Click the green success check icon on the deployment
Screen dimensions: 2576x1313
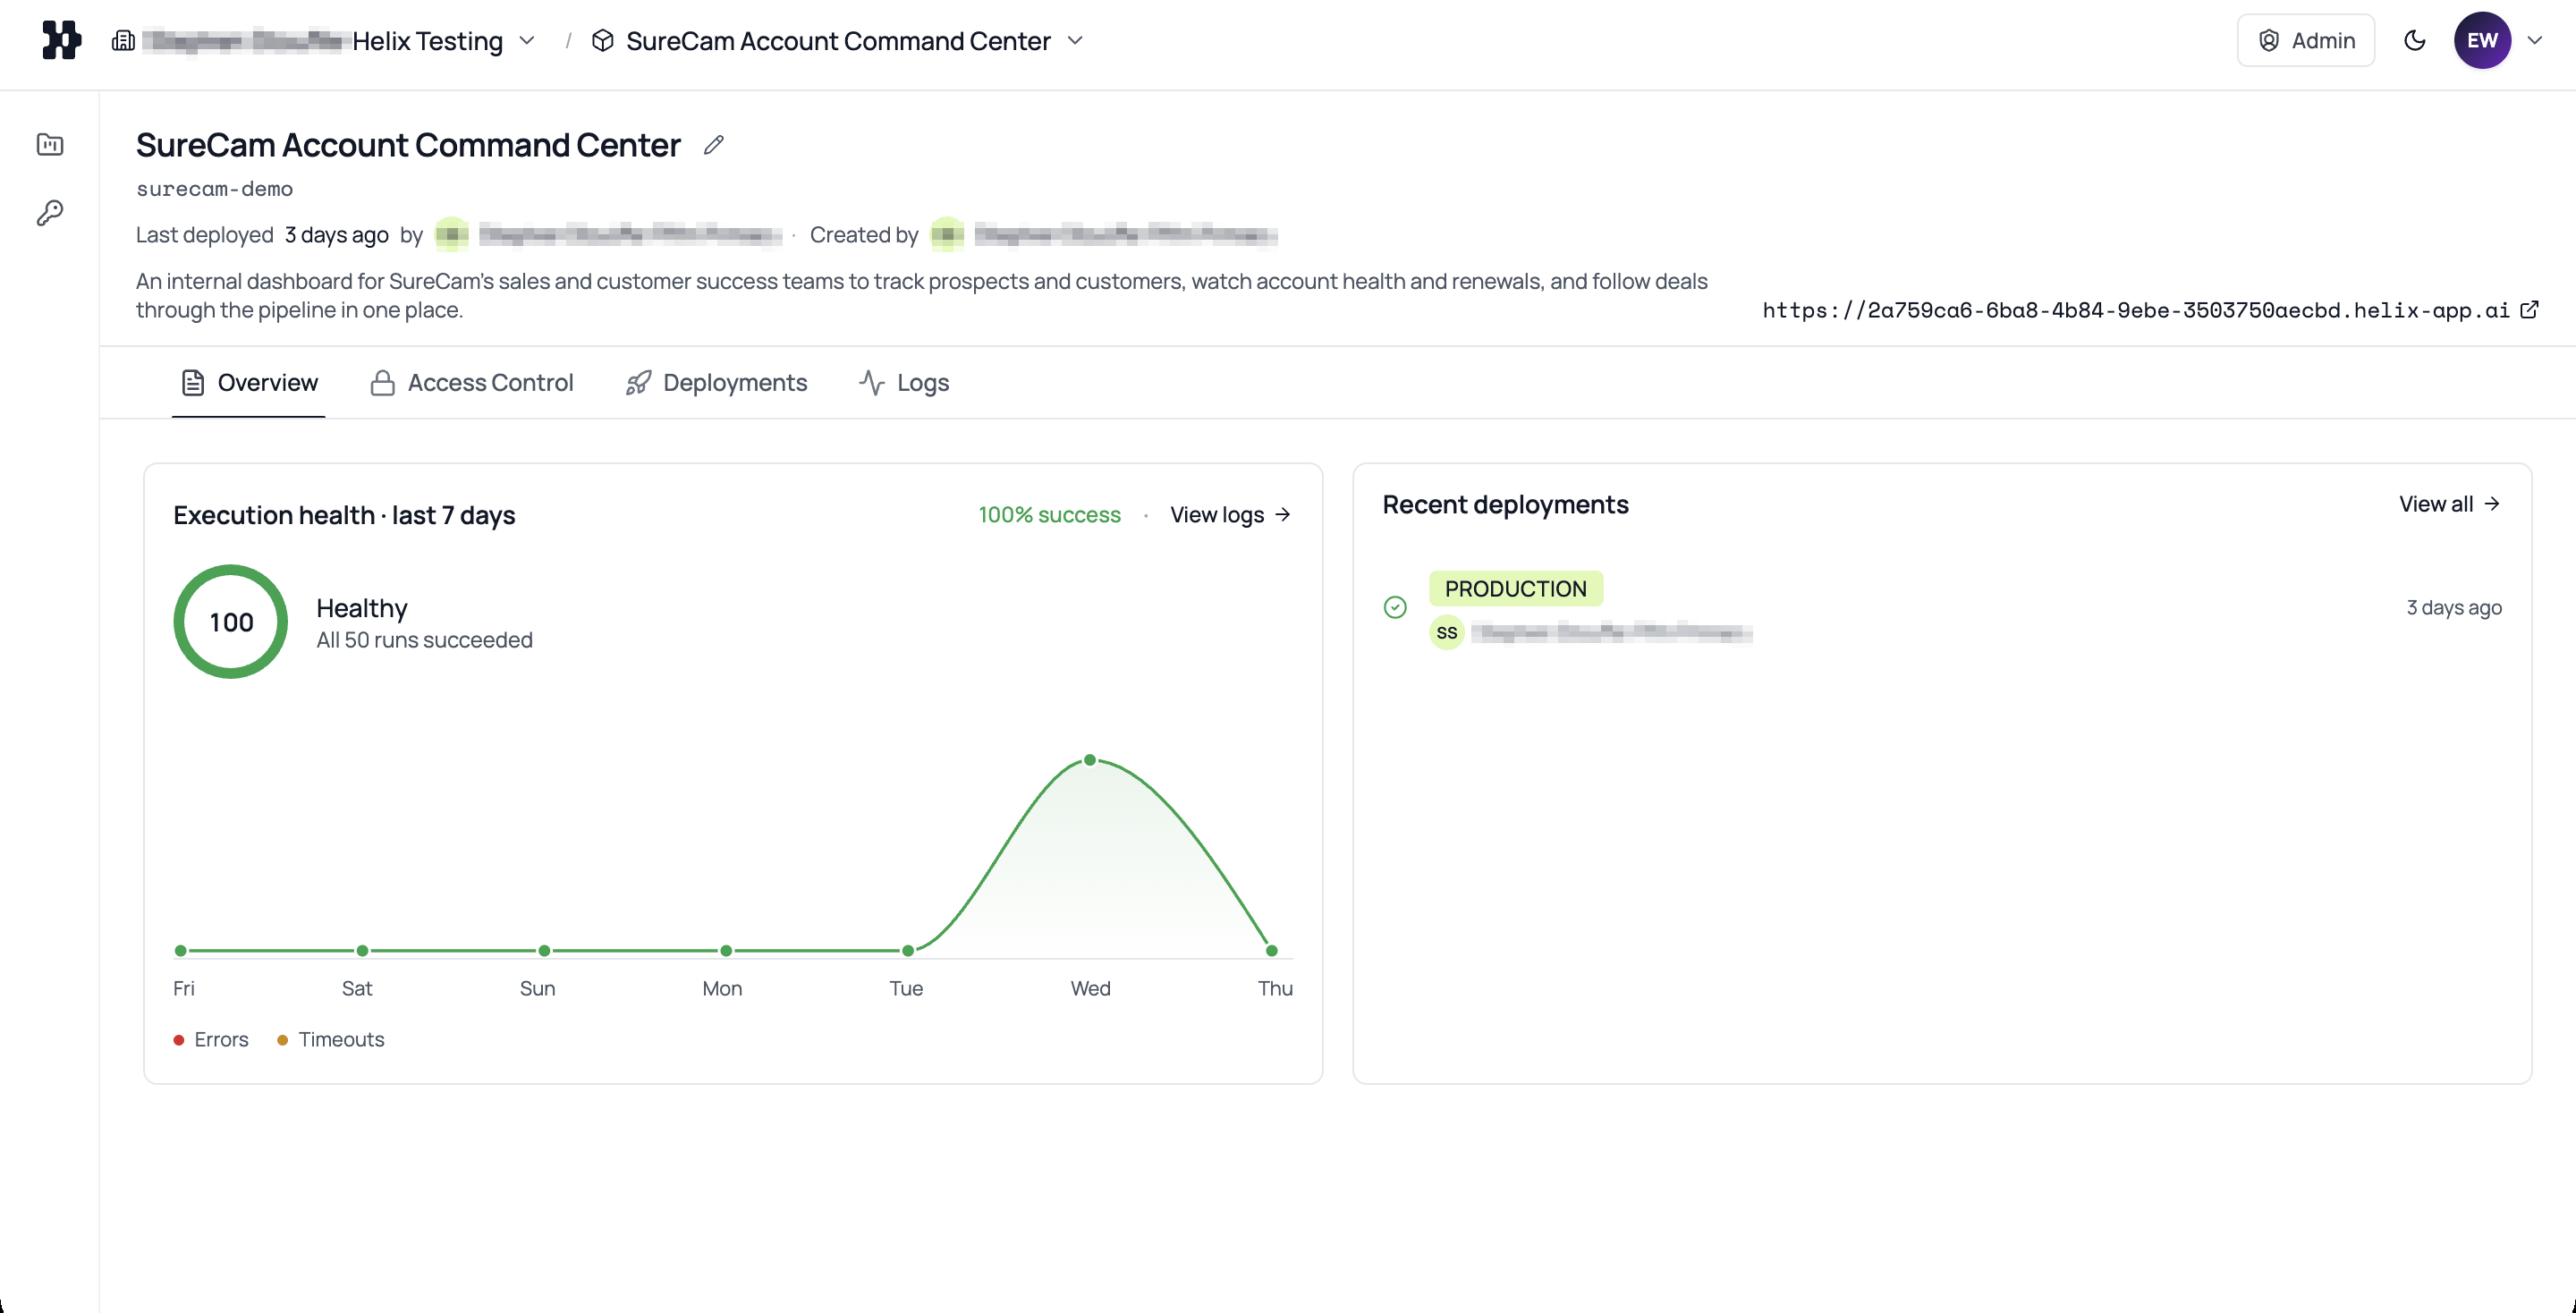tap(1395, 607)
